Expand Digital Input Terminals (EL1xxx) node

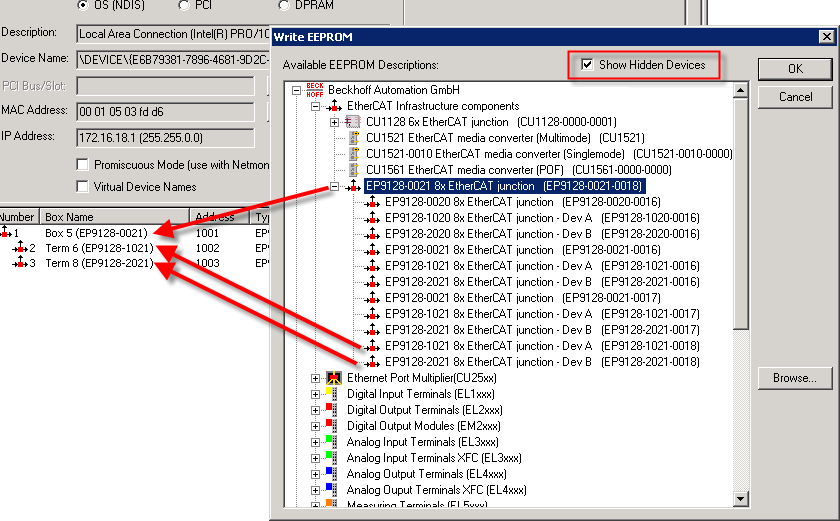point(316,395)
